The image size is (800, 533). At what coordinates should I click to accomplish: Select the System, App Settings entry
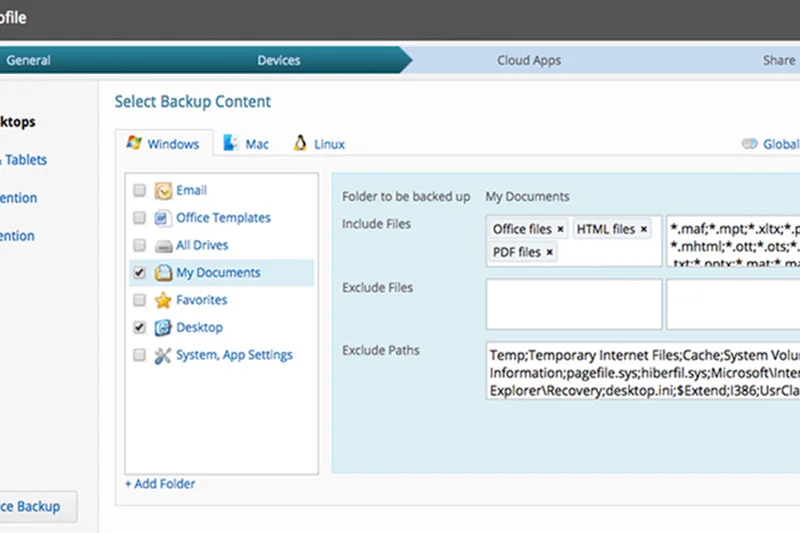(234, 355)
